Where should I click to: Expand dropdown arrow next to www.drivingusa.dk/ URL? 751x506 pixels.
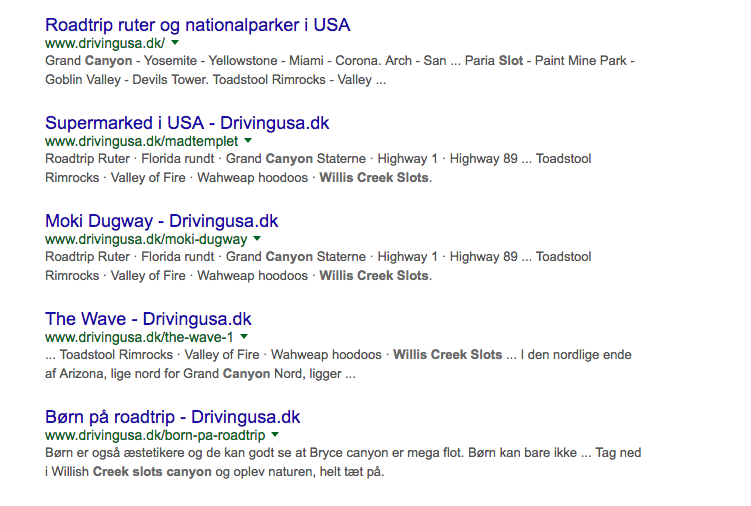[x=175, y=43]
